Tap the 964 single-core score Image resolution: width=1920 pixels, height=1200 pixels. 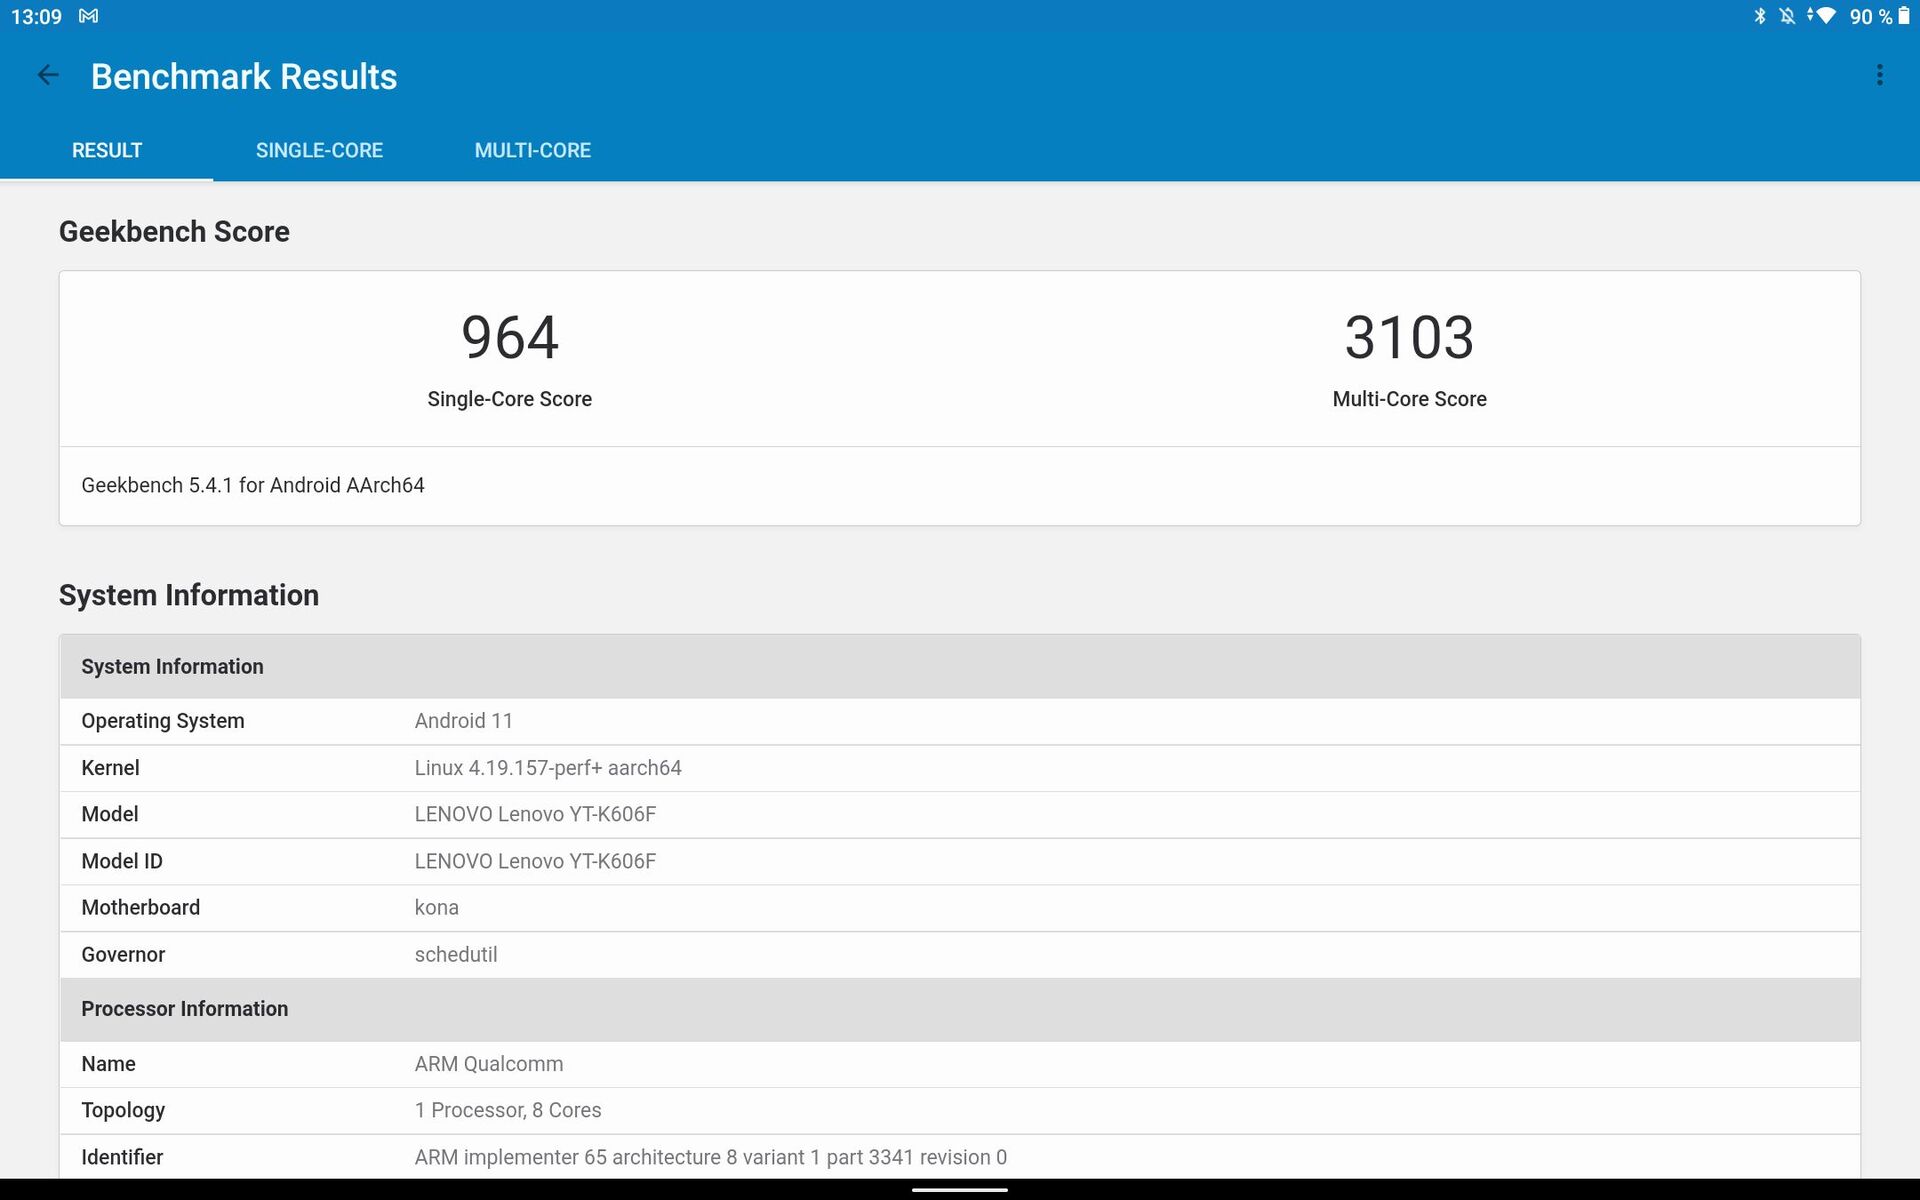(x=509, y=338)
